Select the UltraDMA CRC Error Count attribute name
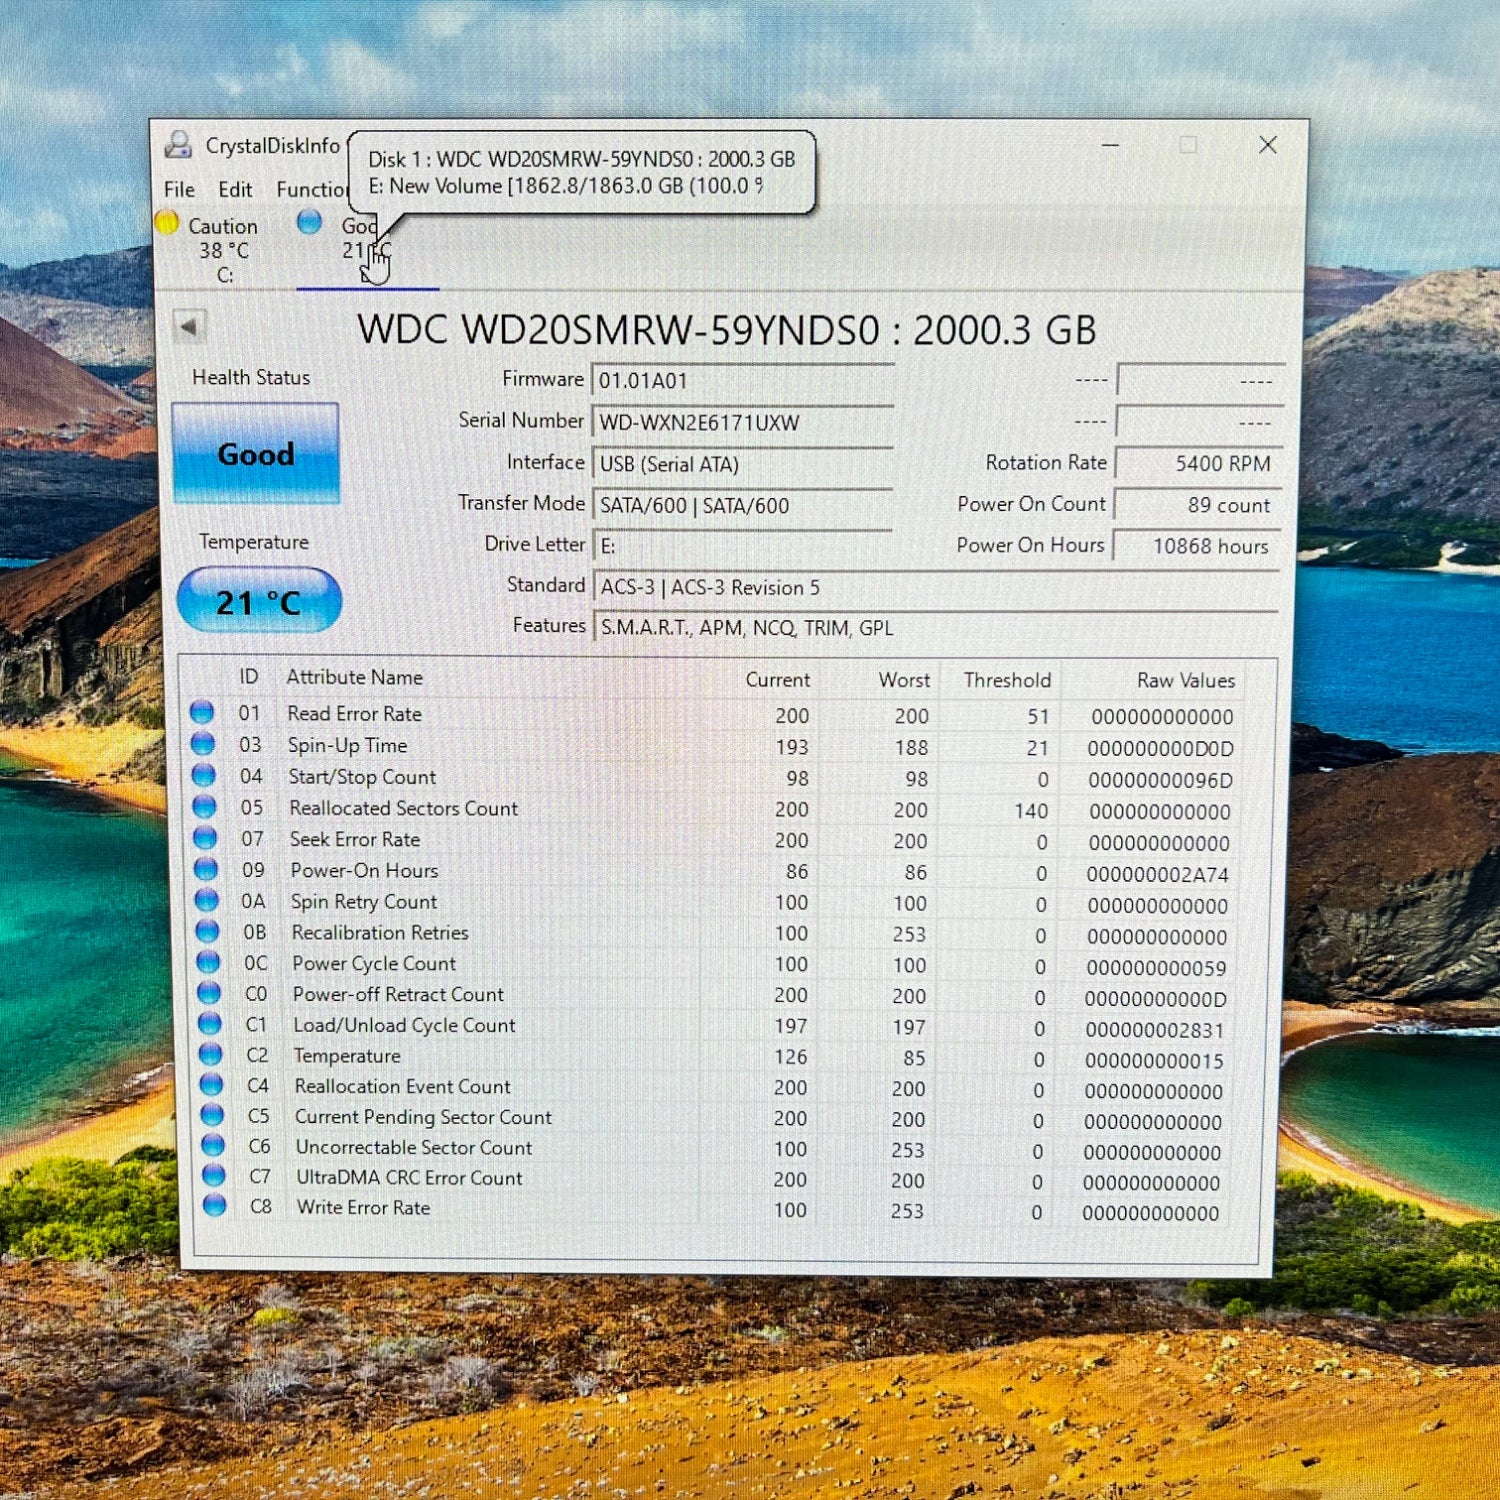 (409, 1178)
